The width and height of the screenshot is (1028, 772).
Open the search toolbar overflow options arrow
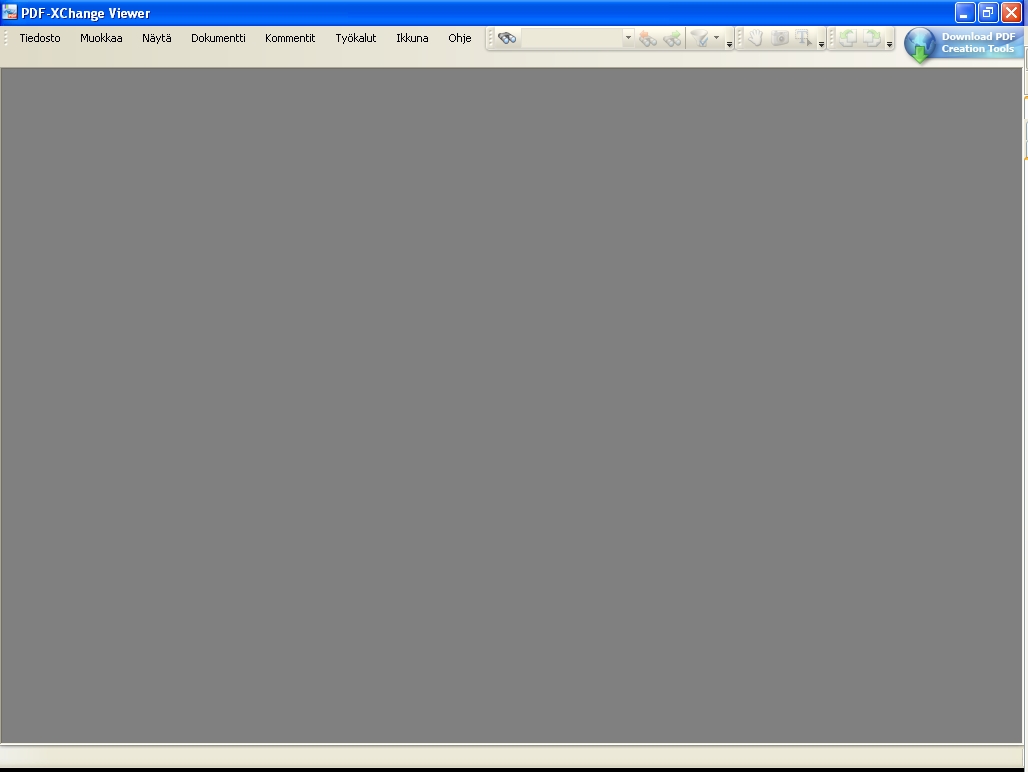coord(729,44)
